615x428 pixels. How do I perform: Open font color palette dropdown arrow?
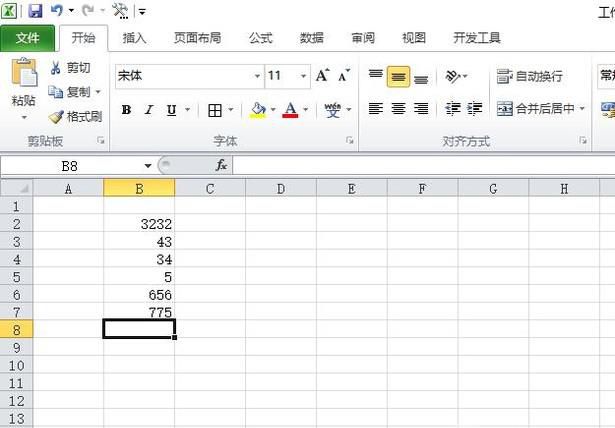(306, 109)
